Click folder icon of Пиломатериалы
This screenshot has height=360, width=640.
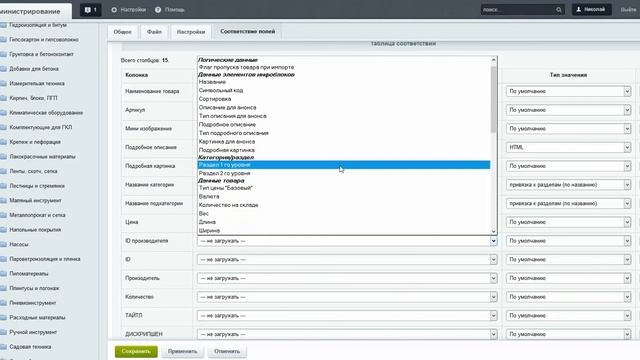pyautogui.click(x=3, y=274)
